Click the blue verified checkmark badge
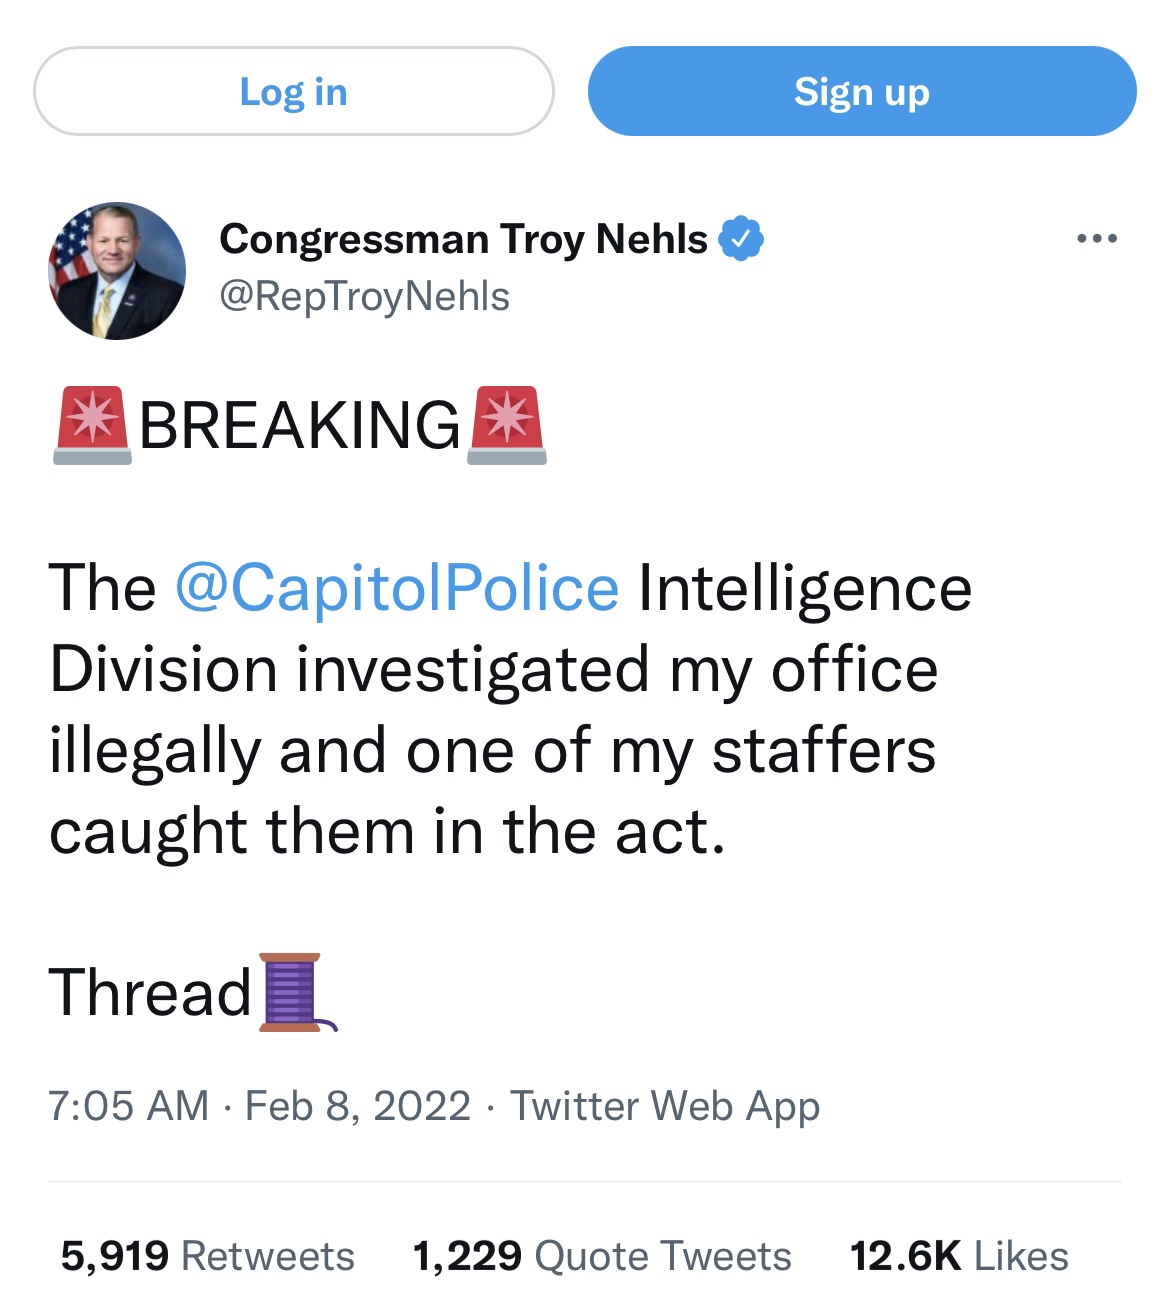 [741, 239]
